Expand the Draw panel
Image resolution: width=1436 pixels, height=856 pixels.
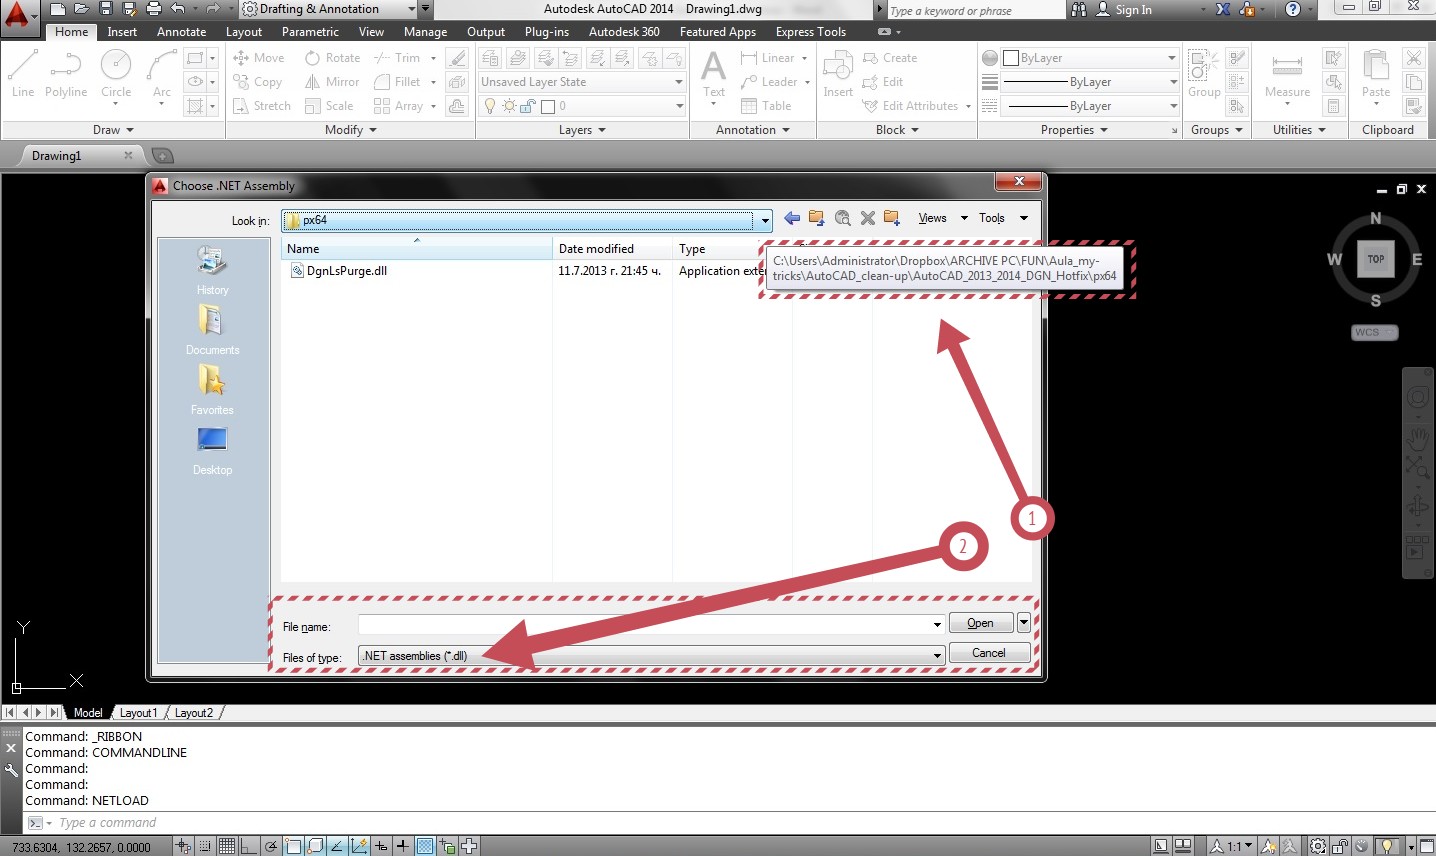(x=113, y=130)
